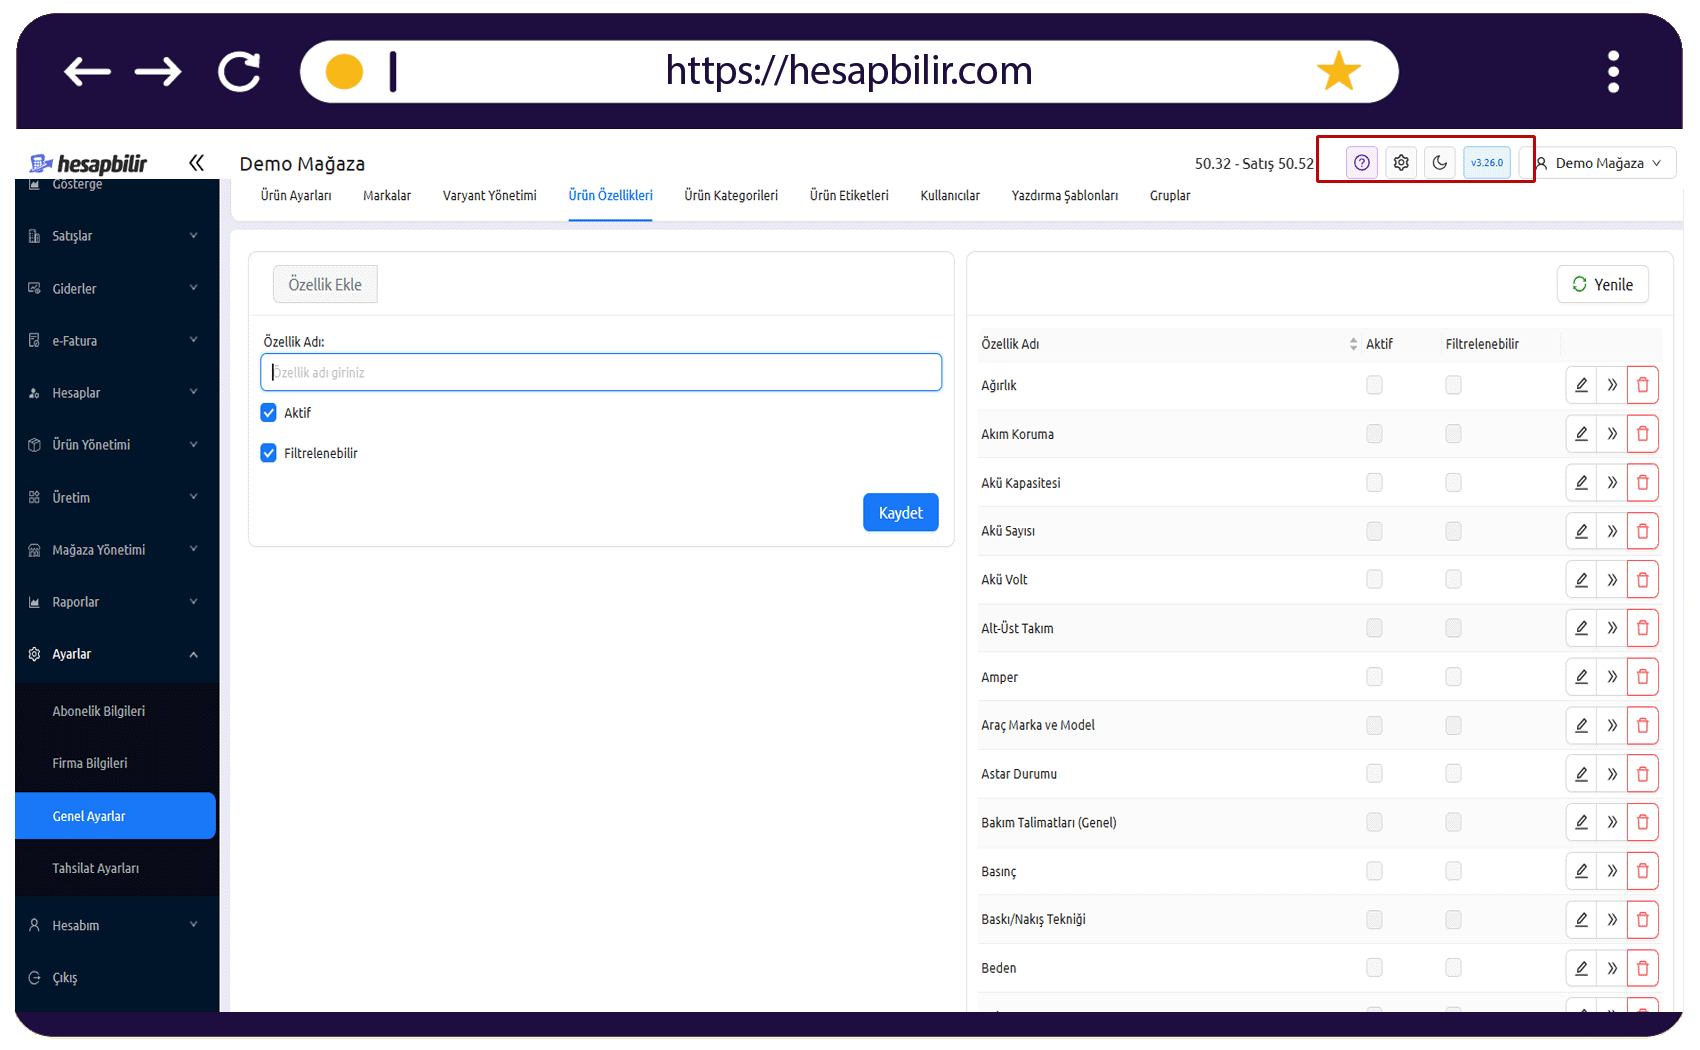The height and width of the screenshot is (1050, 1700).
Task: Click edit pencil icon for Ağırlık
Action: click(x=1581, y=385)
